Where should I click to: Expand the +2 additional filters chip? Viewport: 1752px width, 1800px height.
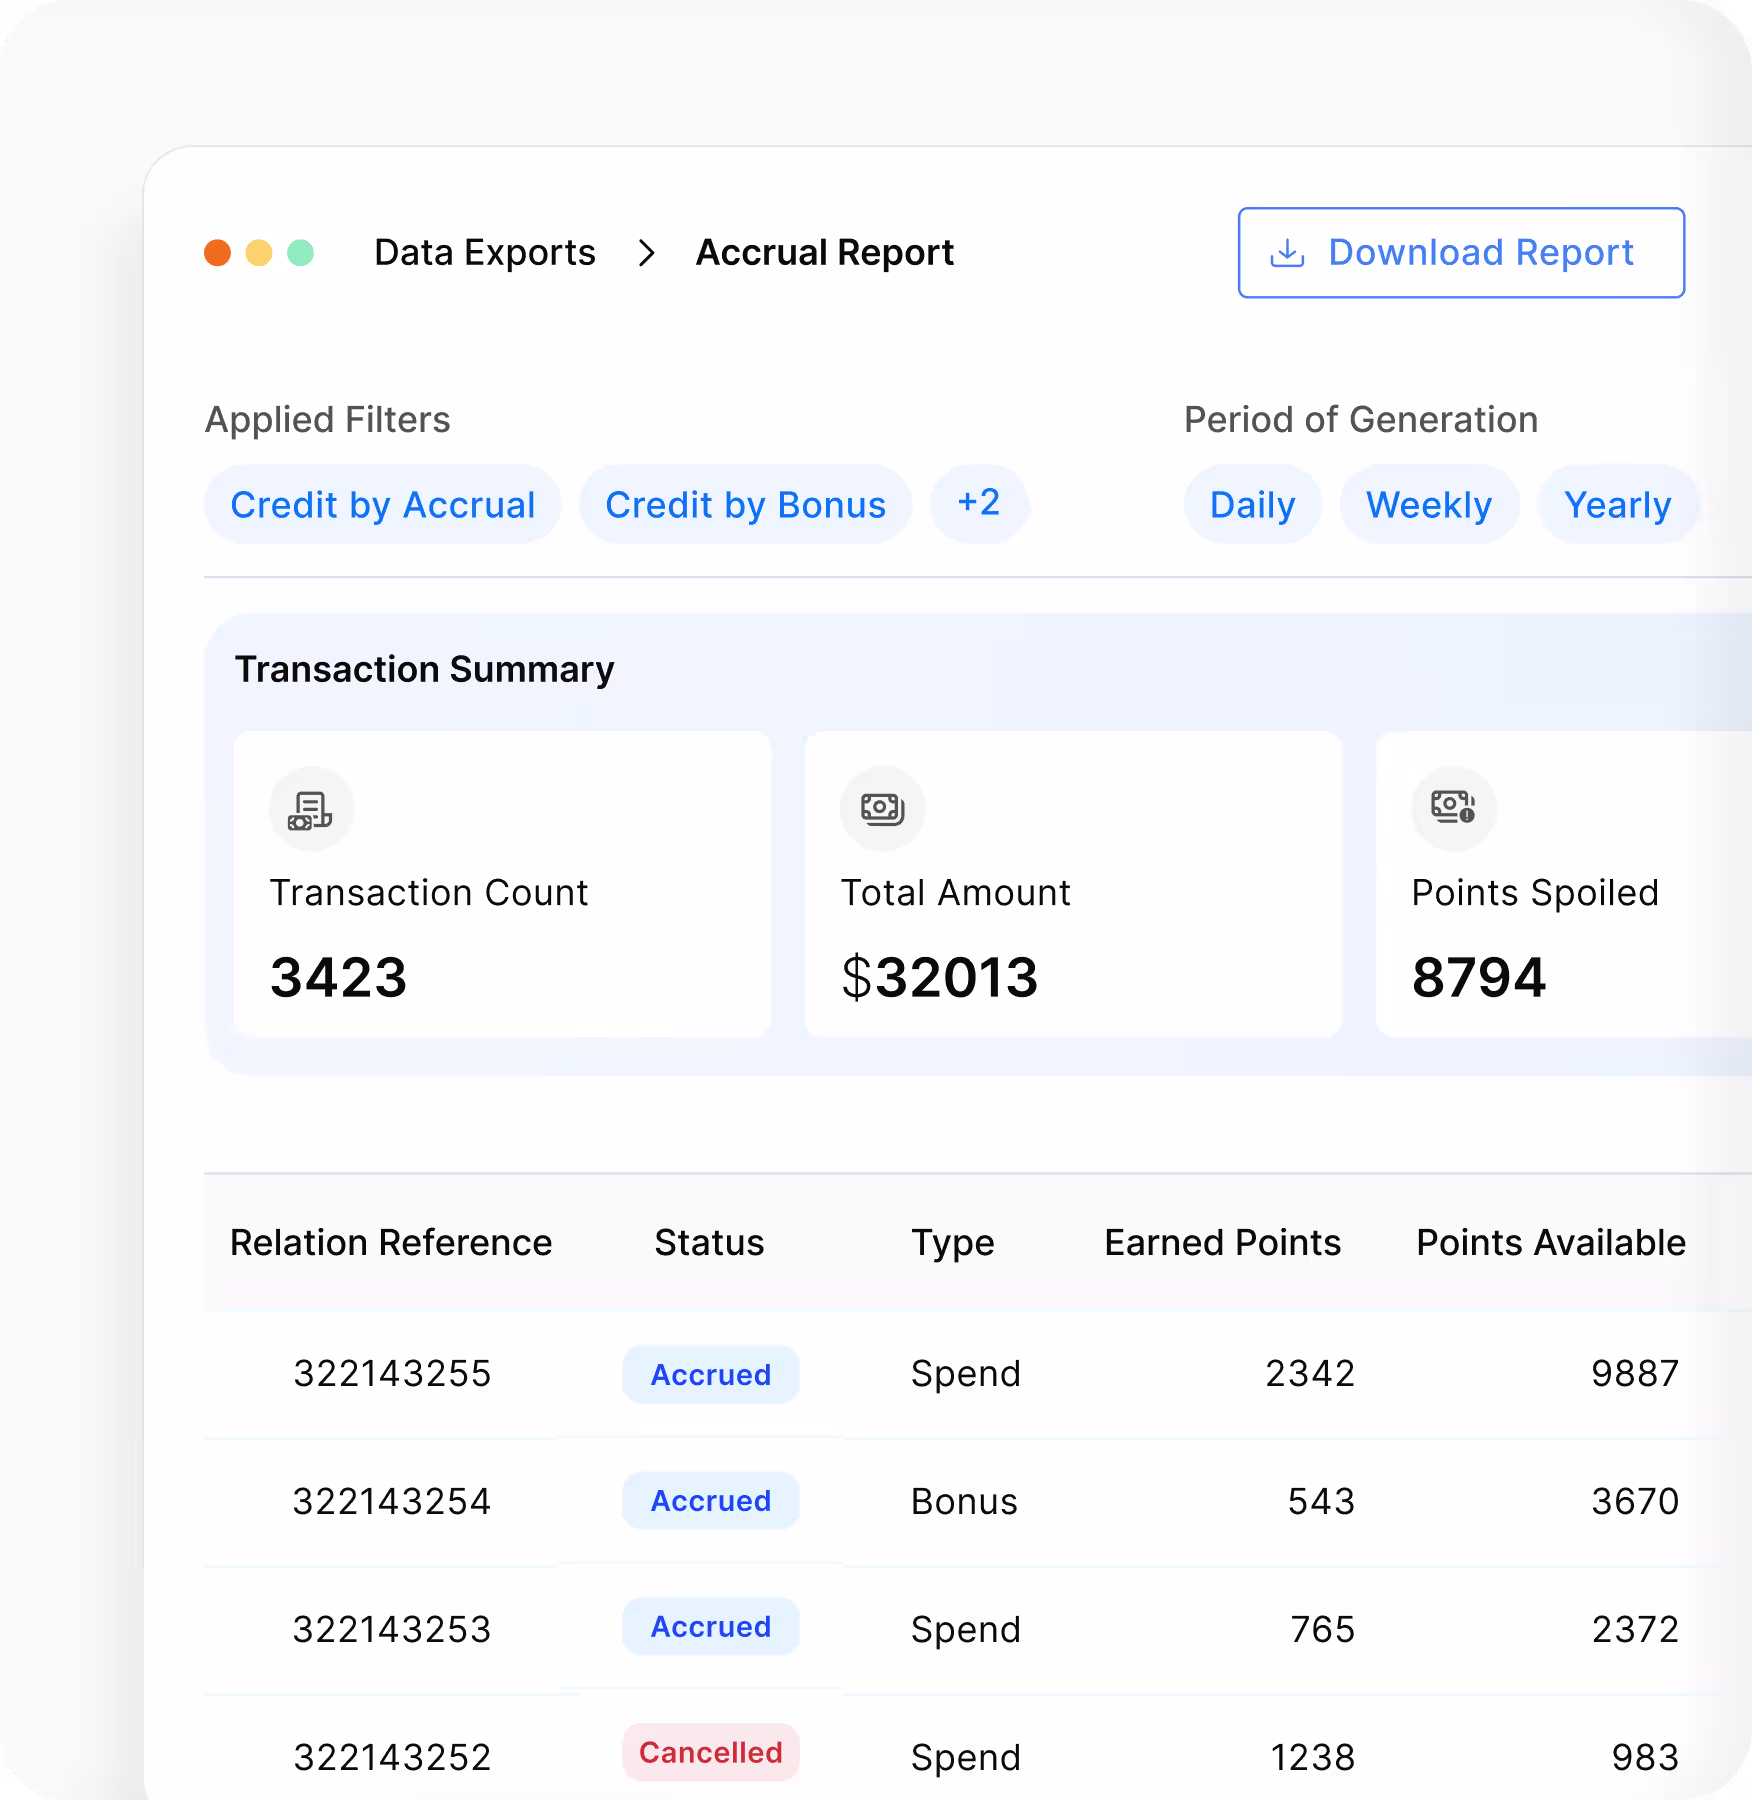979,503
